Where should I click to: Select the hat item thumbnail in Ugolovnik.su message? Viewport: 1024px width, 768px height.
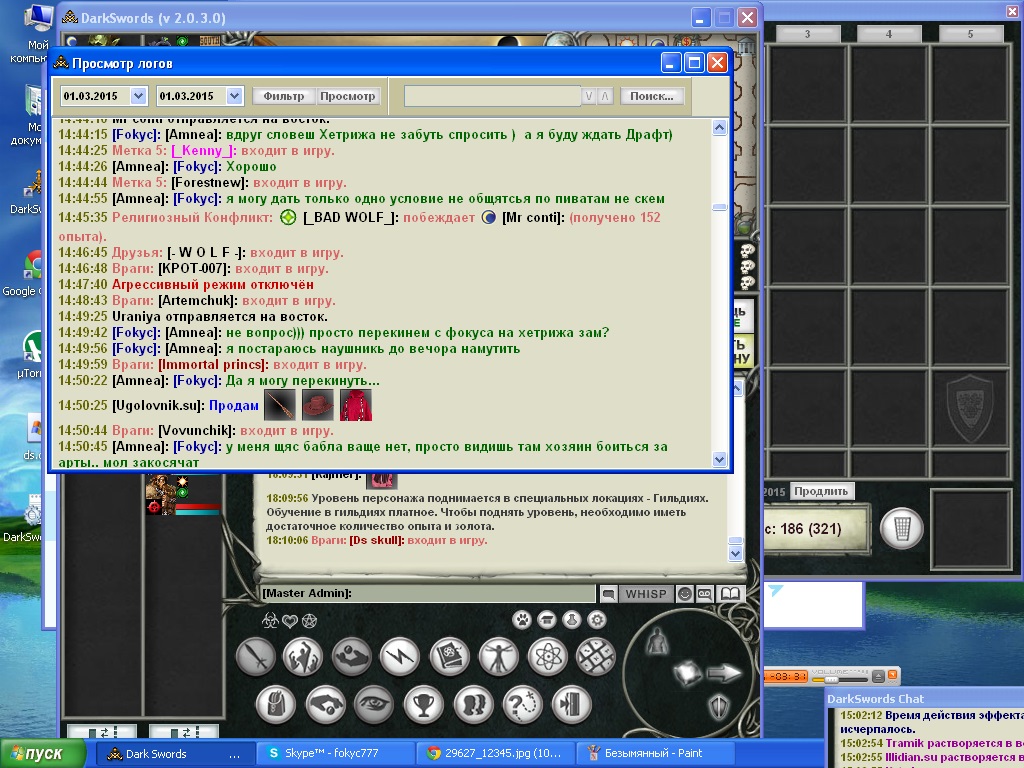pyautogui.click(x=317, y=405)
